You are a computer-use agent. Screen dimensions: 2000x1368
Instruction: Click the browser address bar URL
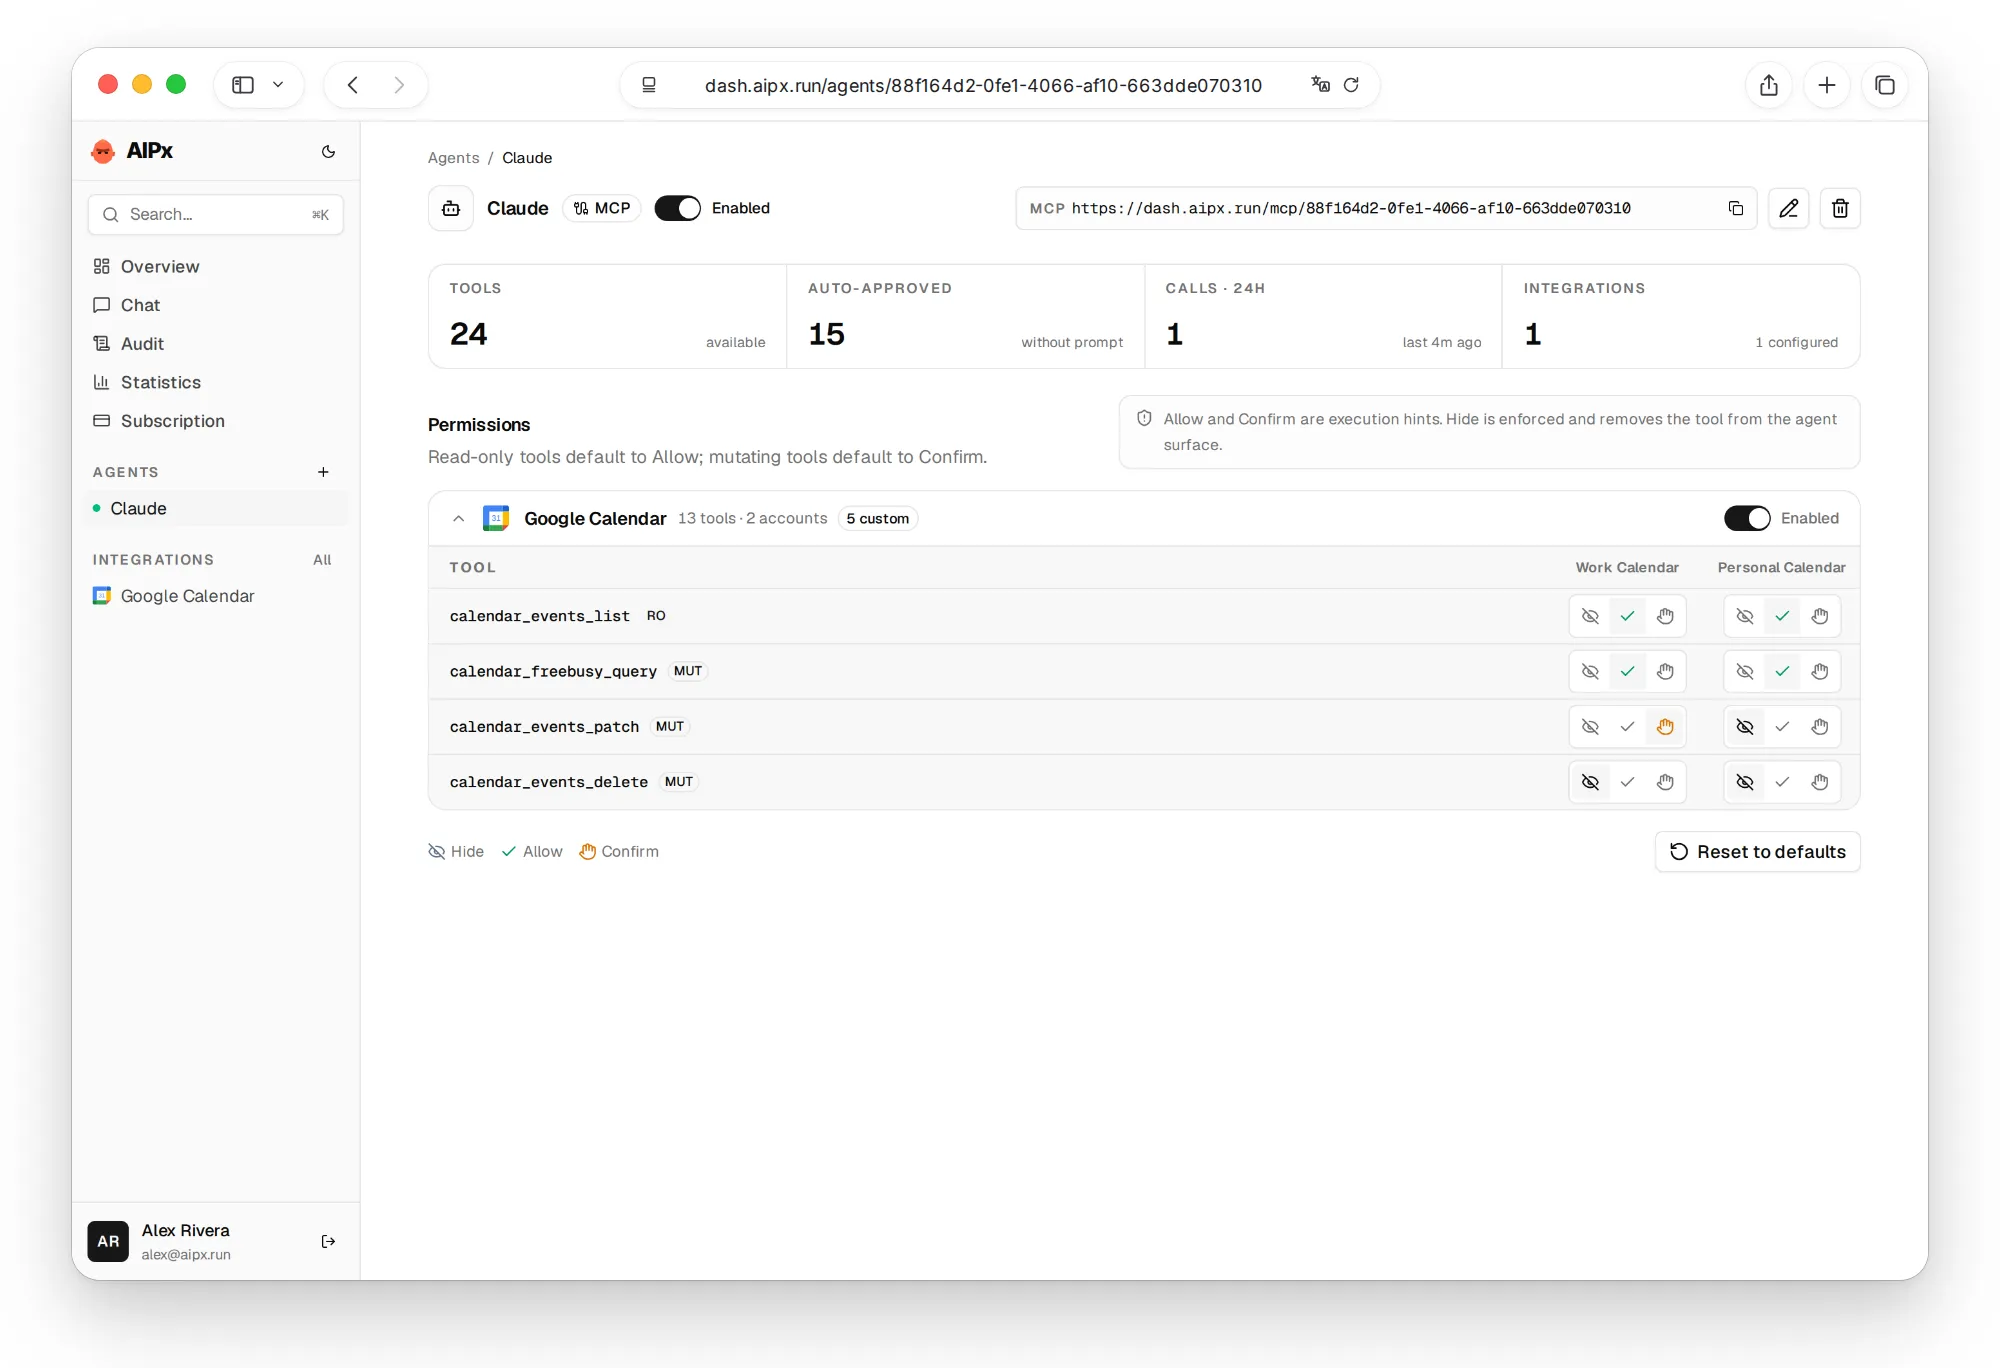tap(983, 85)
